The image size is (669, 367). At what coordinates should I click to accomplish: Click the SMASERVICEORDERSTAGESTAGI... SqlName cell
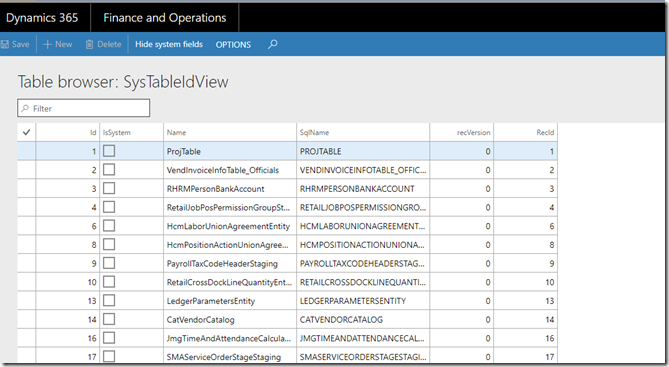363,357
